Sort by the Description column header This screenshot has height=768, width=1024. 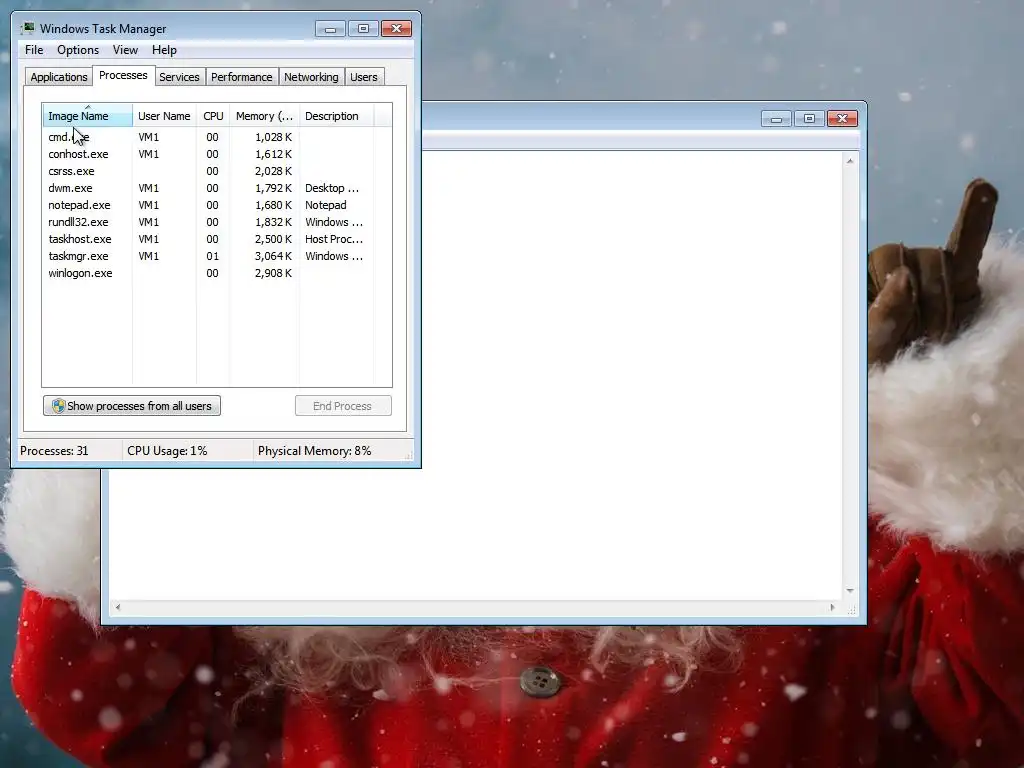click(336, 116)
